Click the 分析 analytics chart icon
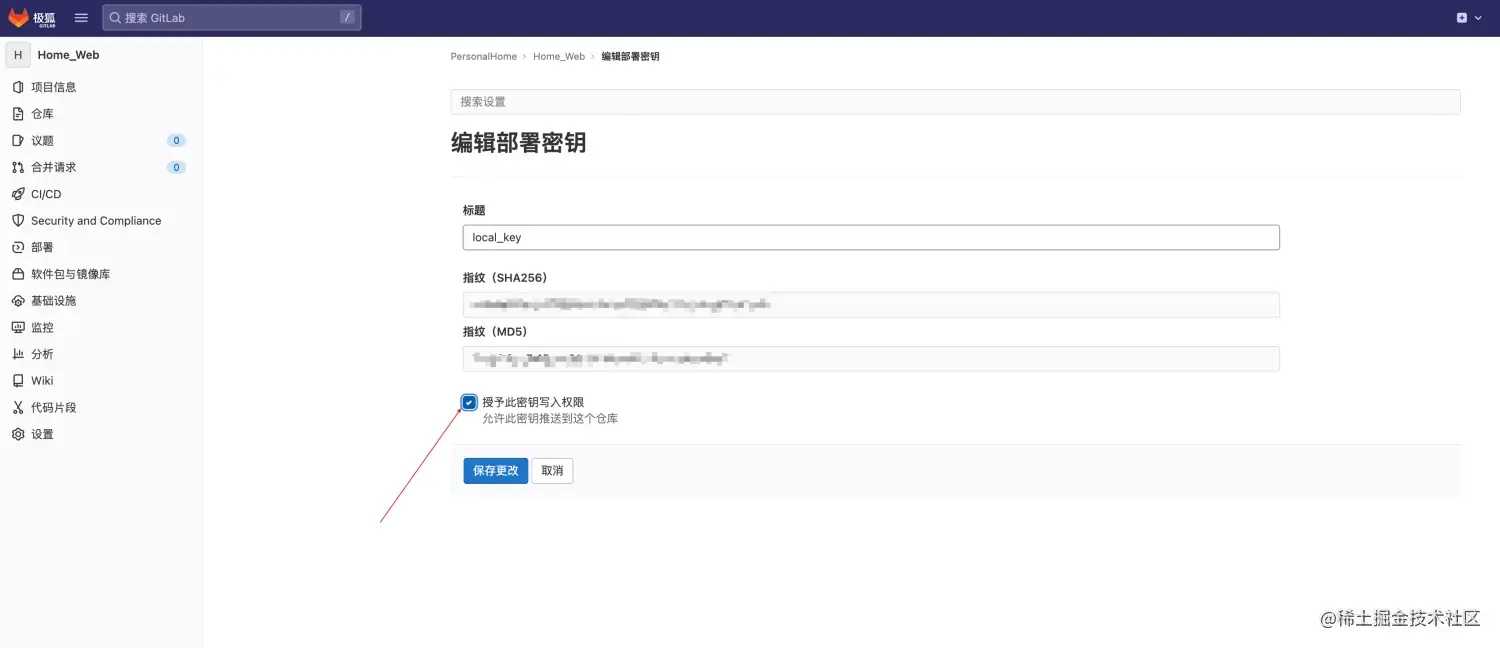Viewport: 1500px width, 648px height. (18, 354)
